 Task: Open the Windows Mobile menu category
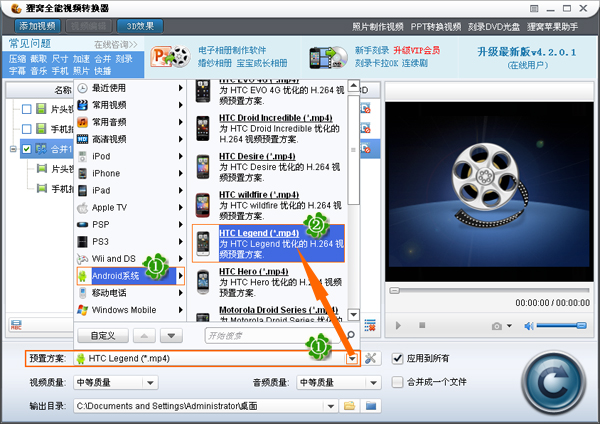(x=130, y=310)
